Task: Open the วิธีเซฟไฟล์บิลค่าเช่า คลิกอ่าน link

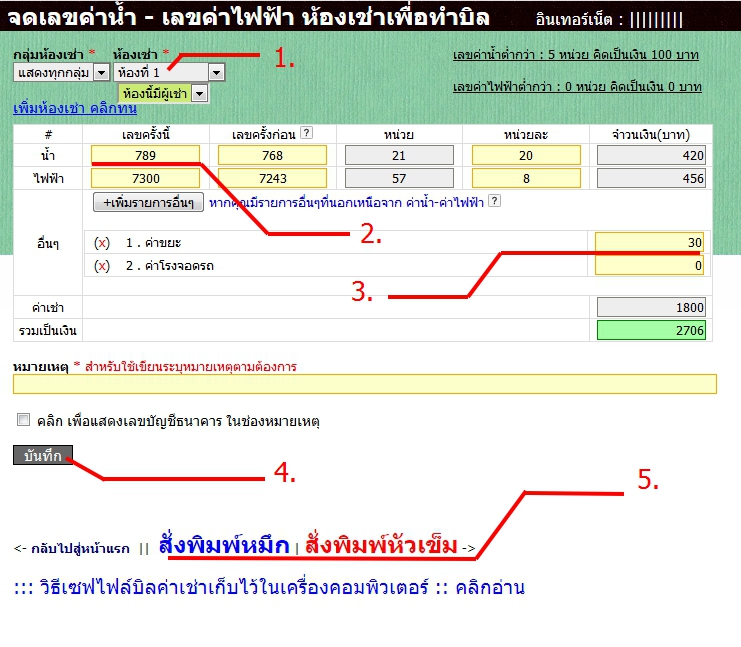Action: pyautogui.click(x=268, y=587)
